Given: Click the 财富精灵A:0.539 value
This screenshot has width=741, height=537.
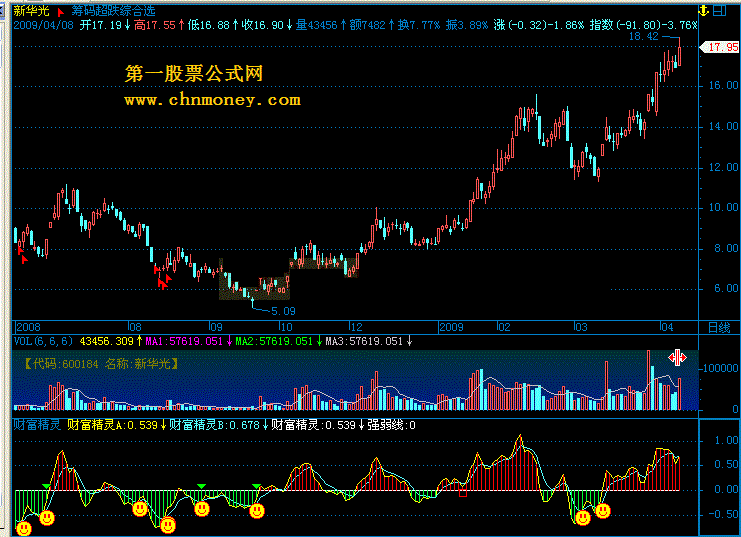Looking at the screenshot, I should 112,425.
